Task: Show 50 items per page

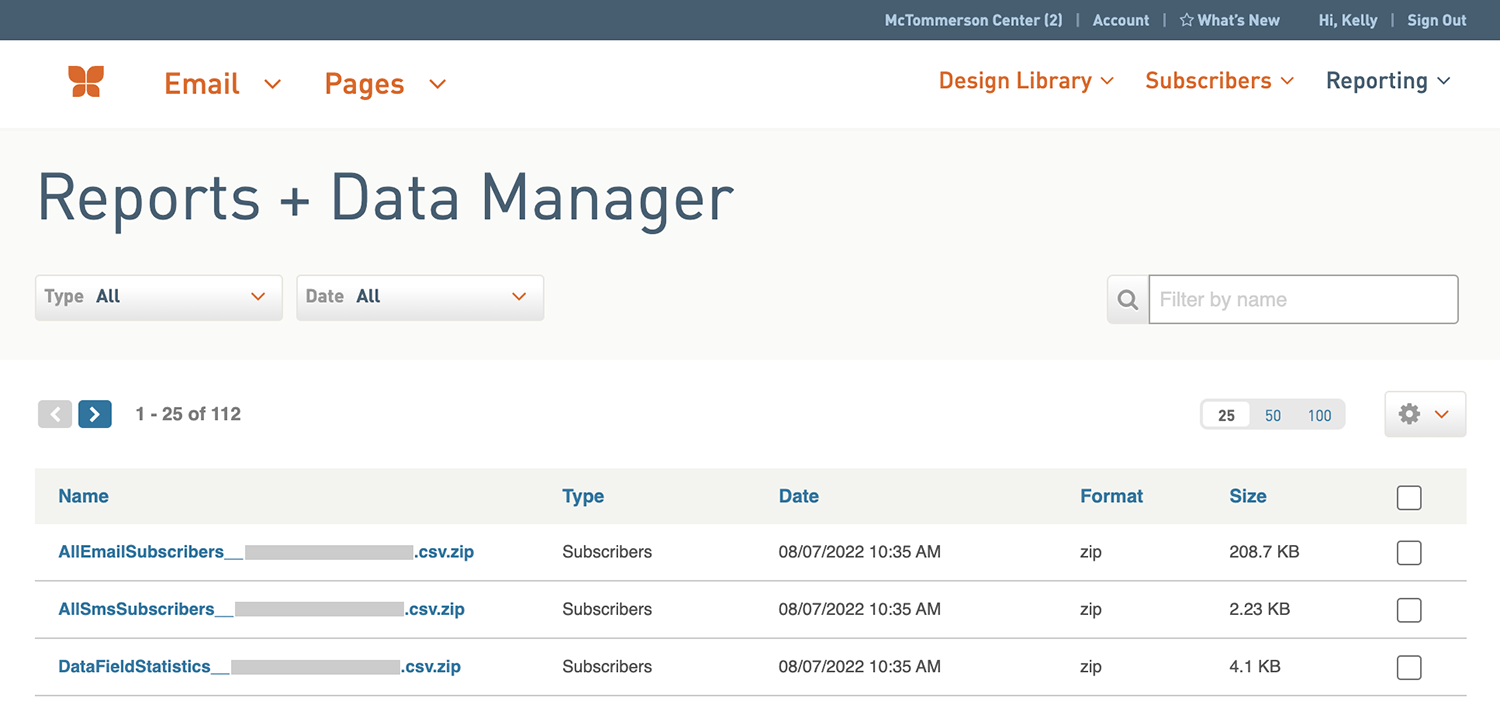Action: point(1273,415)
